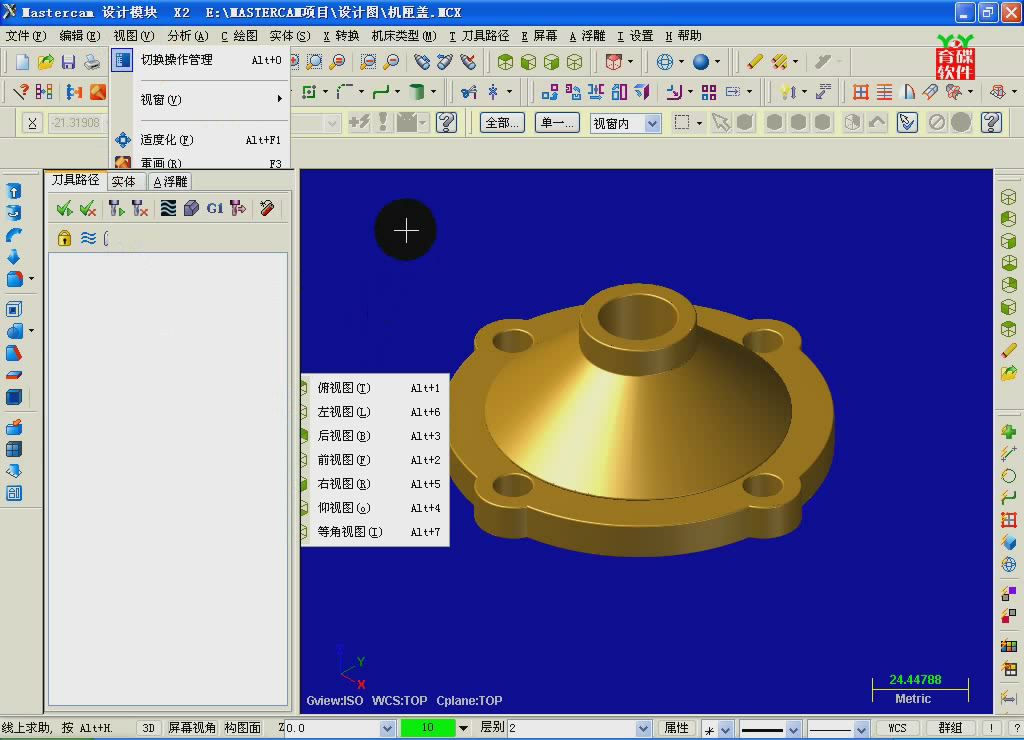Click the first green cube view icon
This screenshot has width=1024, height=740.
(x=505, y=62)
